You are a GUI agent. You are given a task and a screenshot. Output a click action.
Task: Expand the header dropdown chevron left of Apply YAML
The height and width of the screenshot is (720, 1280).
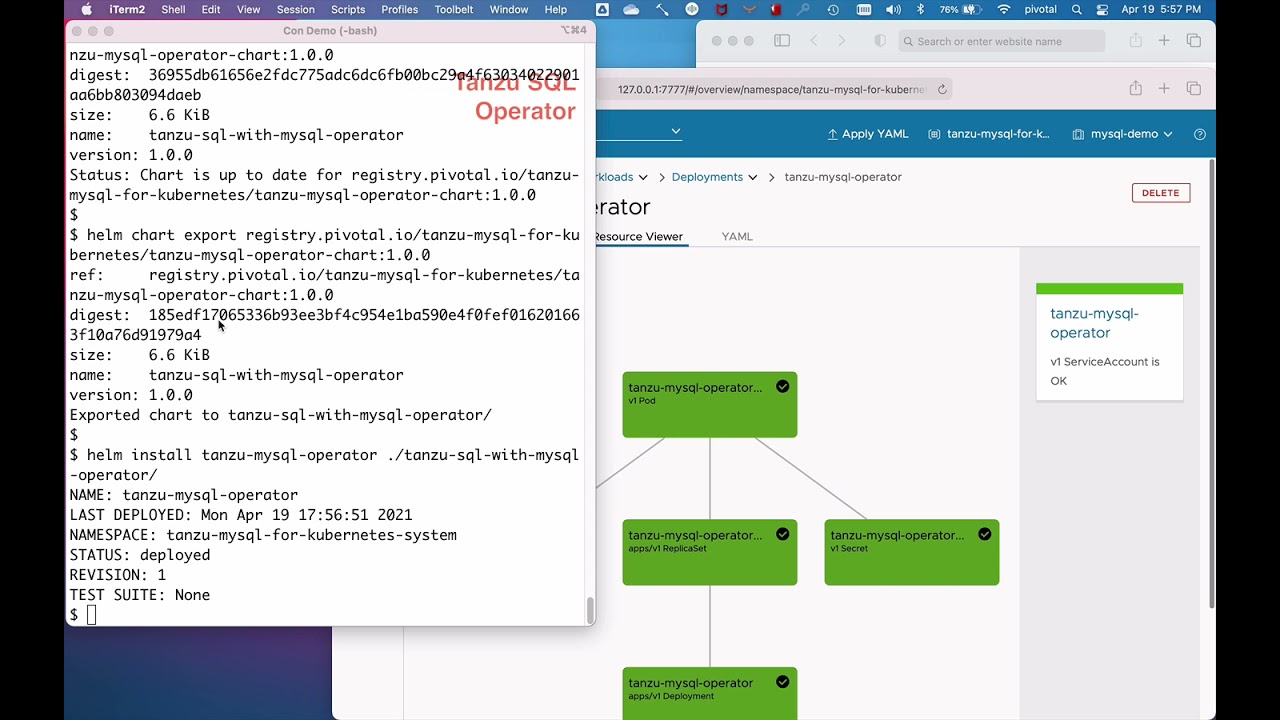(676, 131)
